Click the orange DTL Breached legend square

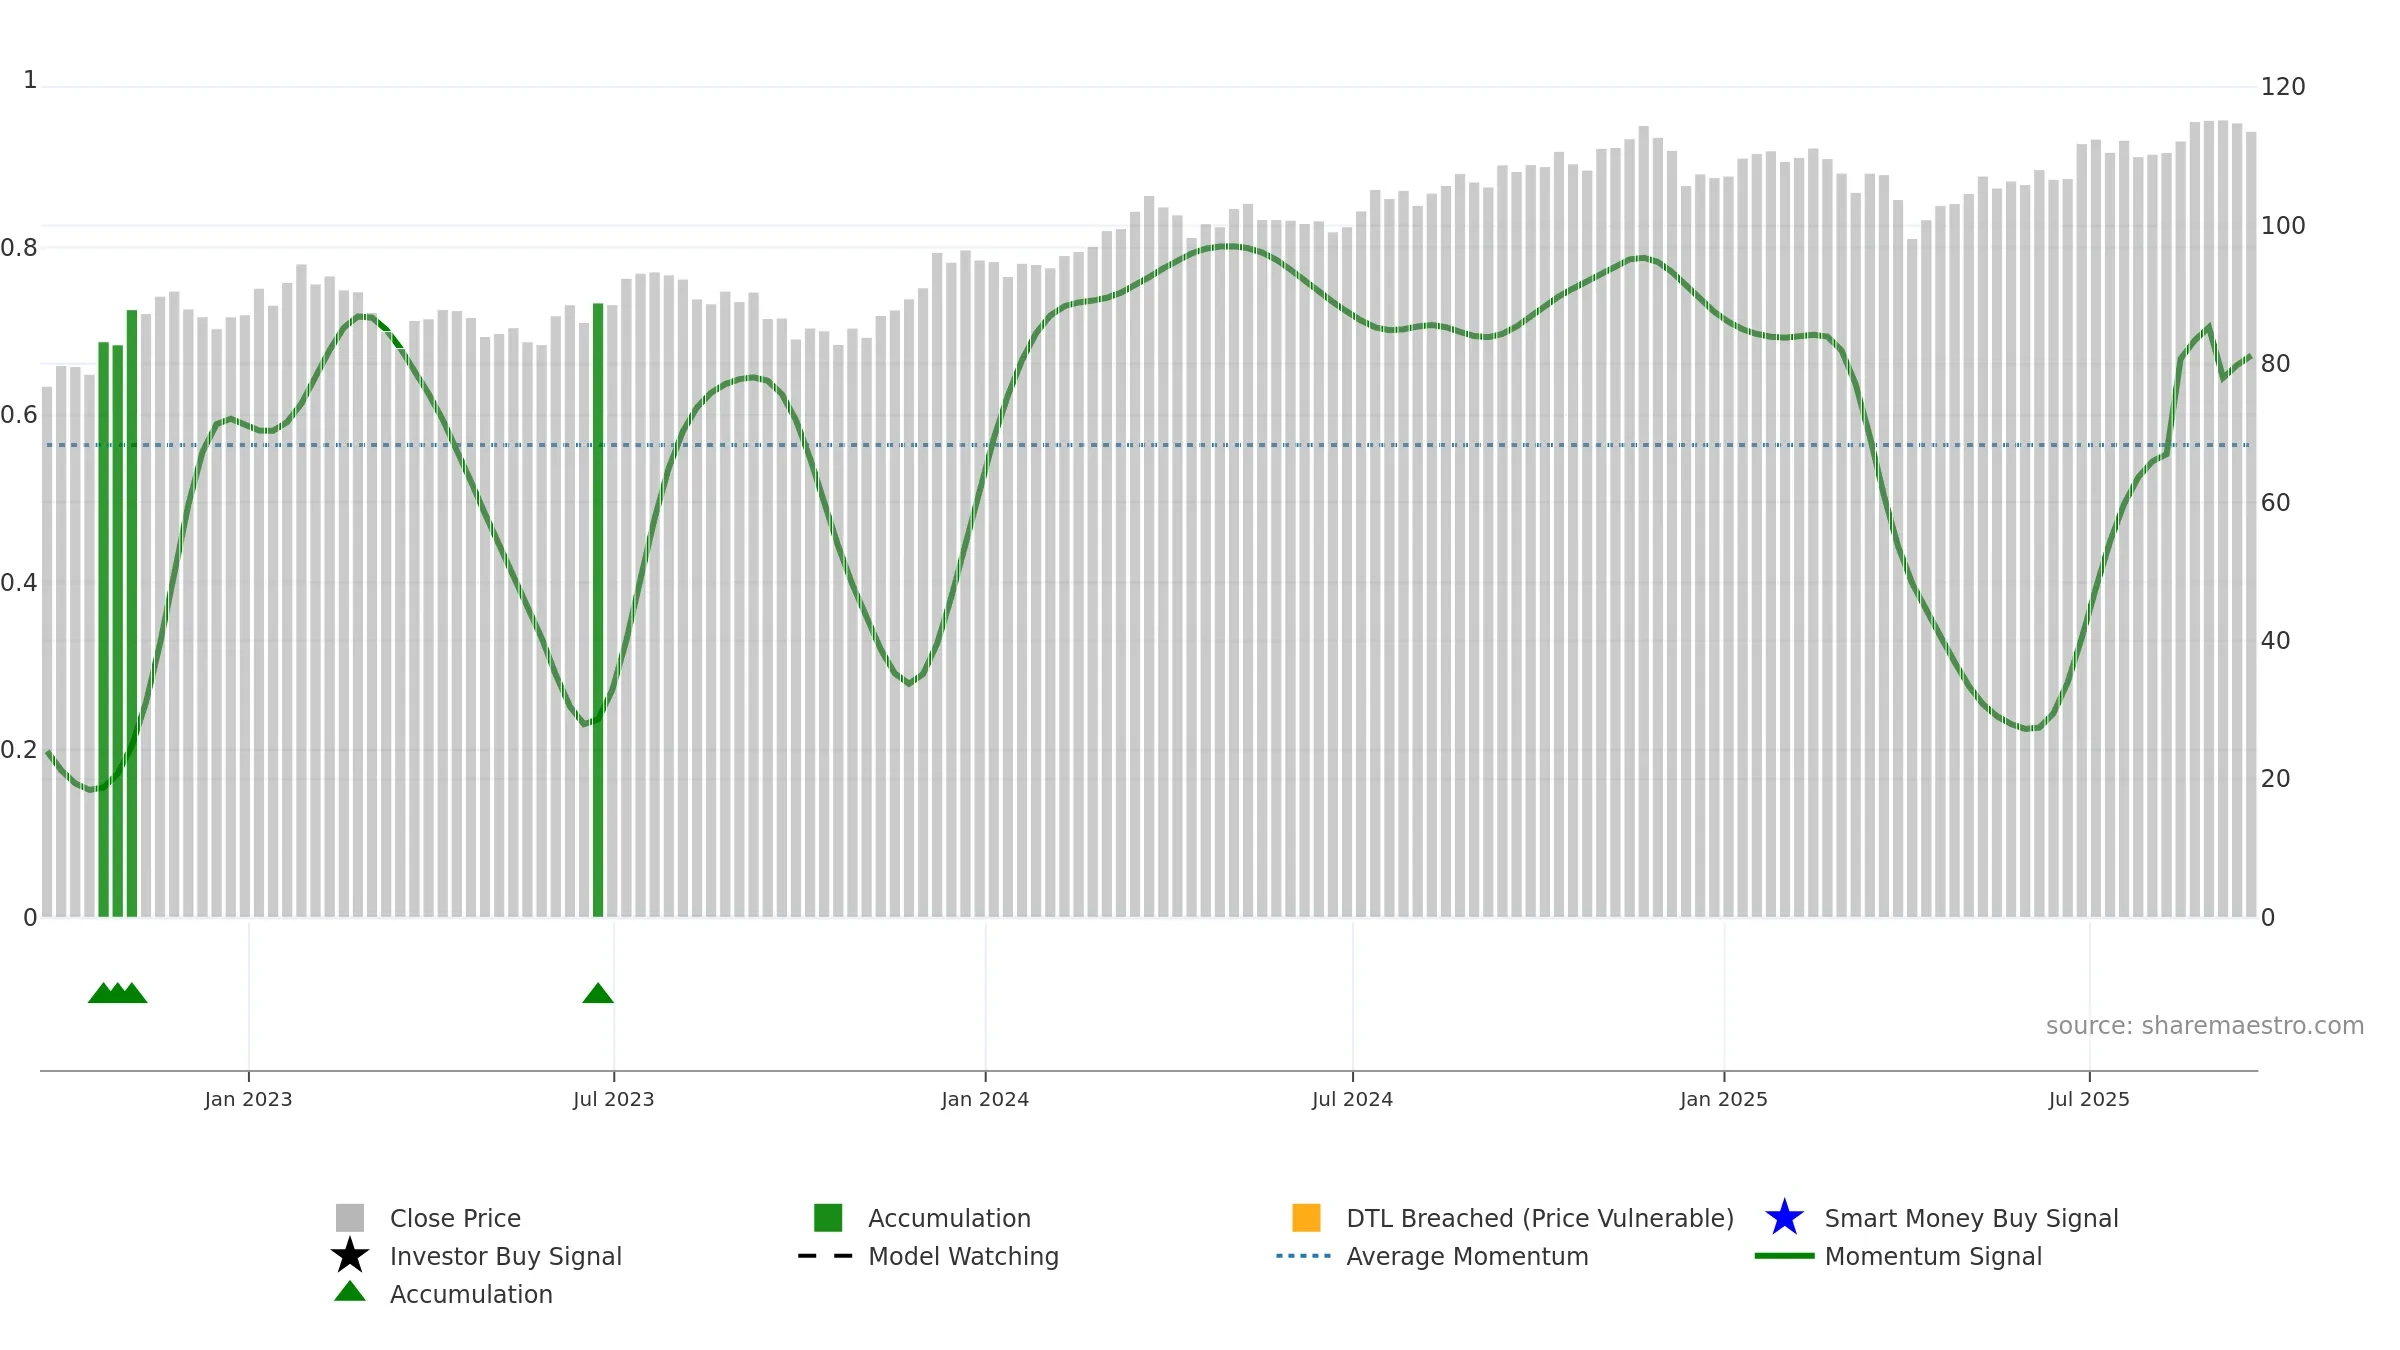click(1306, 1218)
